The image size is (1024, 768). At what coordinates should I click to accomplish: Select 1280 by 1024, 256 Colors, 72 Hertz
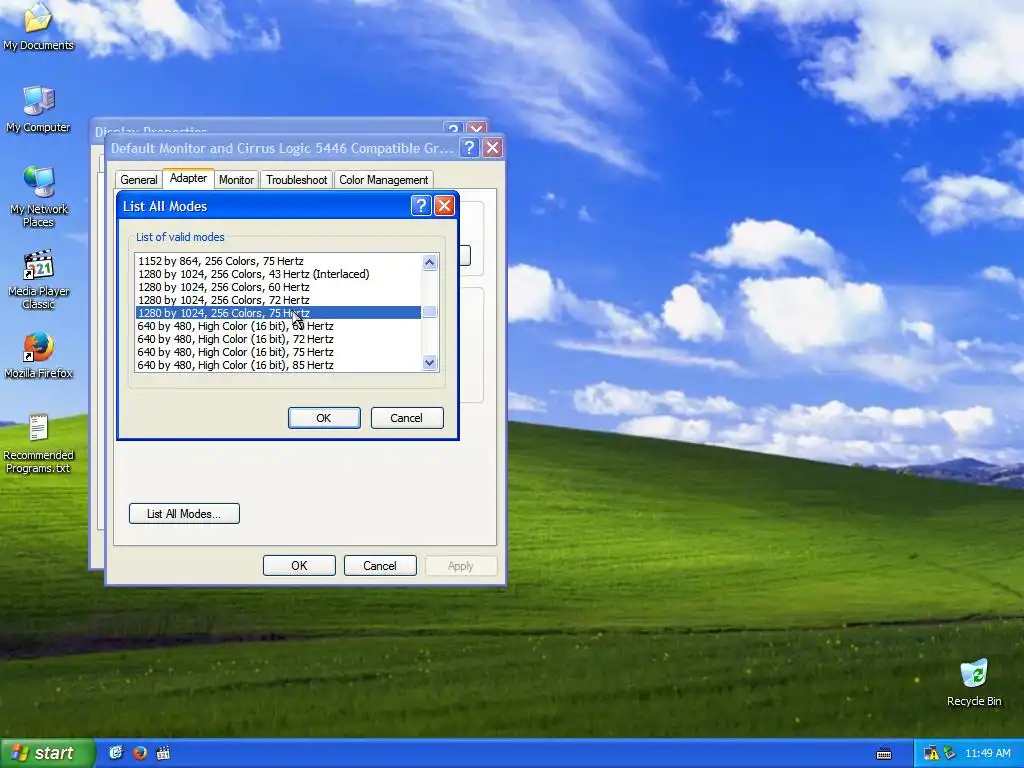[278, 300]
